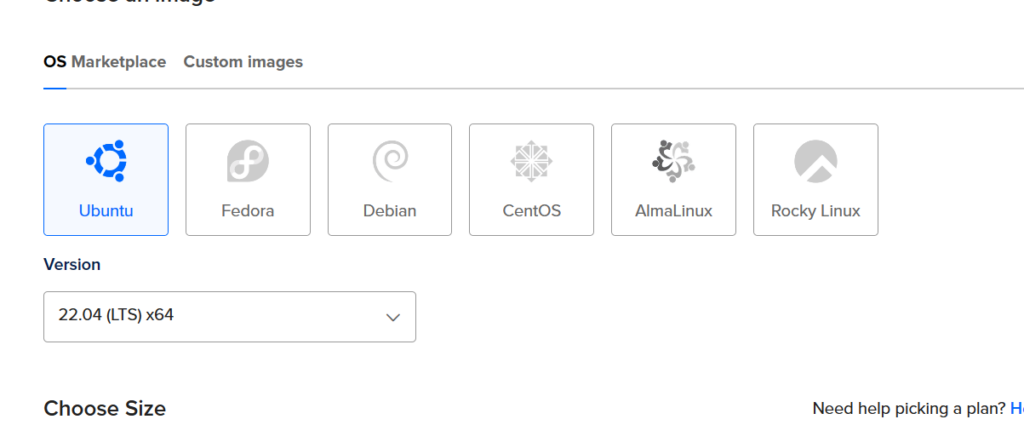Viewport: 1024px width, 425px height.
Task: Pick the Debian text label
Action: coord(390,211)
